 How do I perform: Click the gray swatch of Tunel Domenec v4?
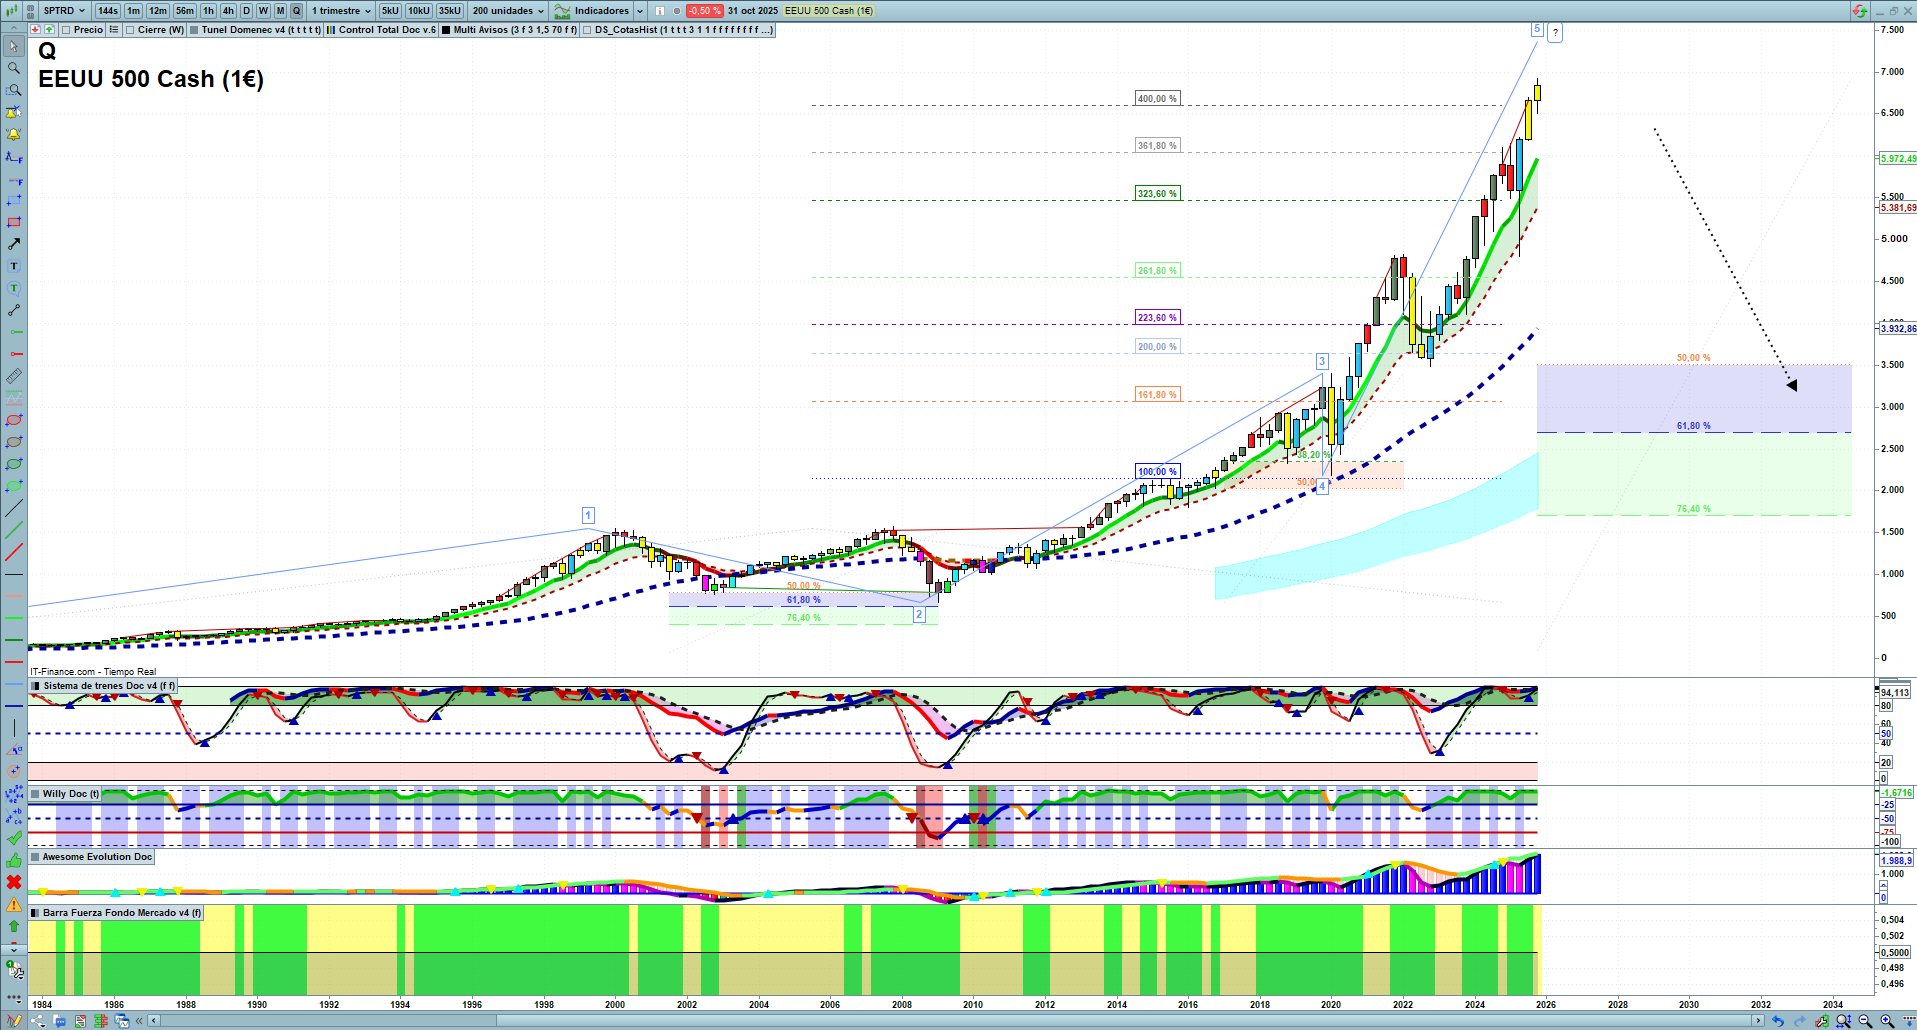pos(194,30)
